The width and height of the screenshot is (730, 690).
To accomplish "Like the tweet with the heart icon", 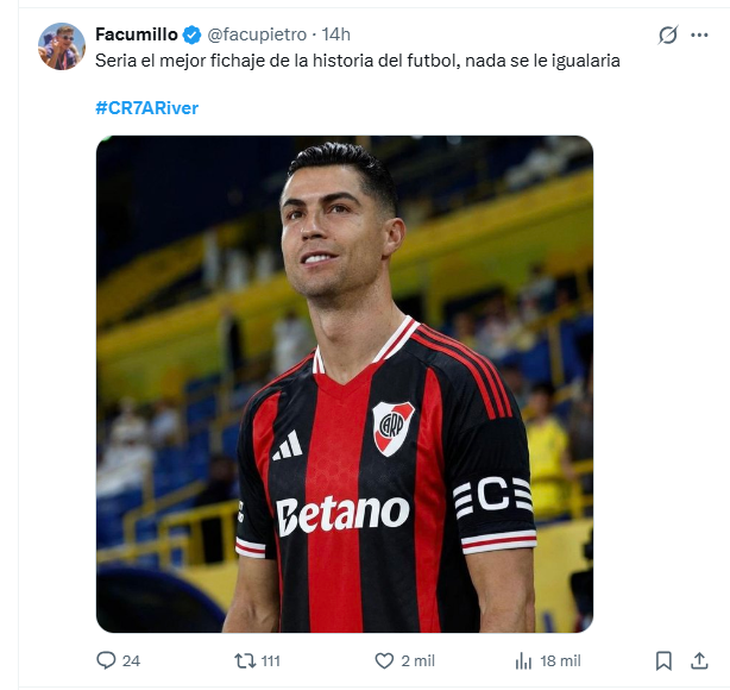I will tap(384, 661).
